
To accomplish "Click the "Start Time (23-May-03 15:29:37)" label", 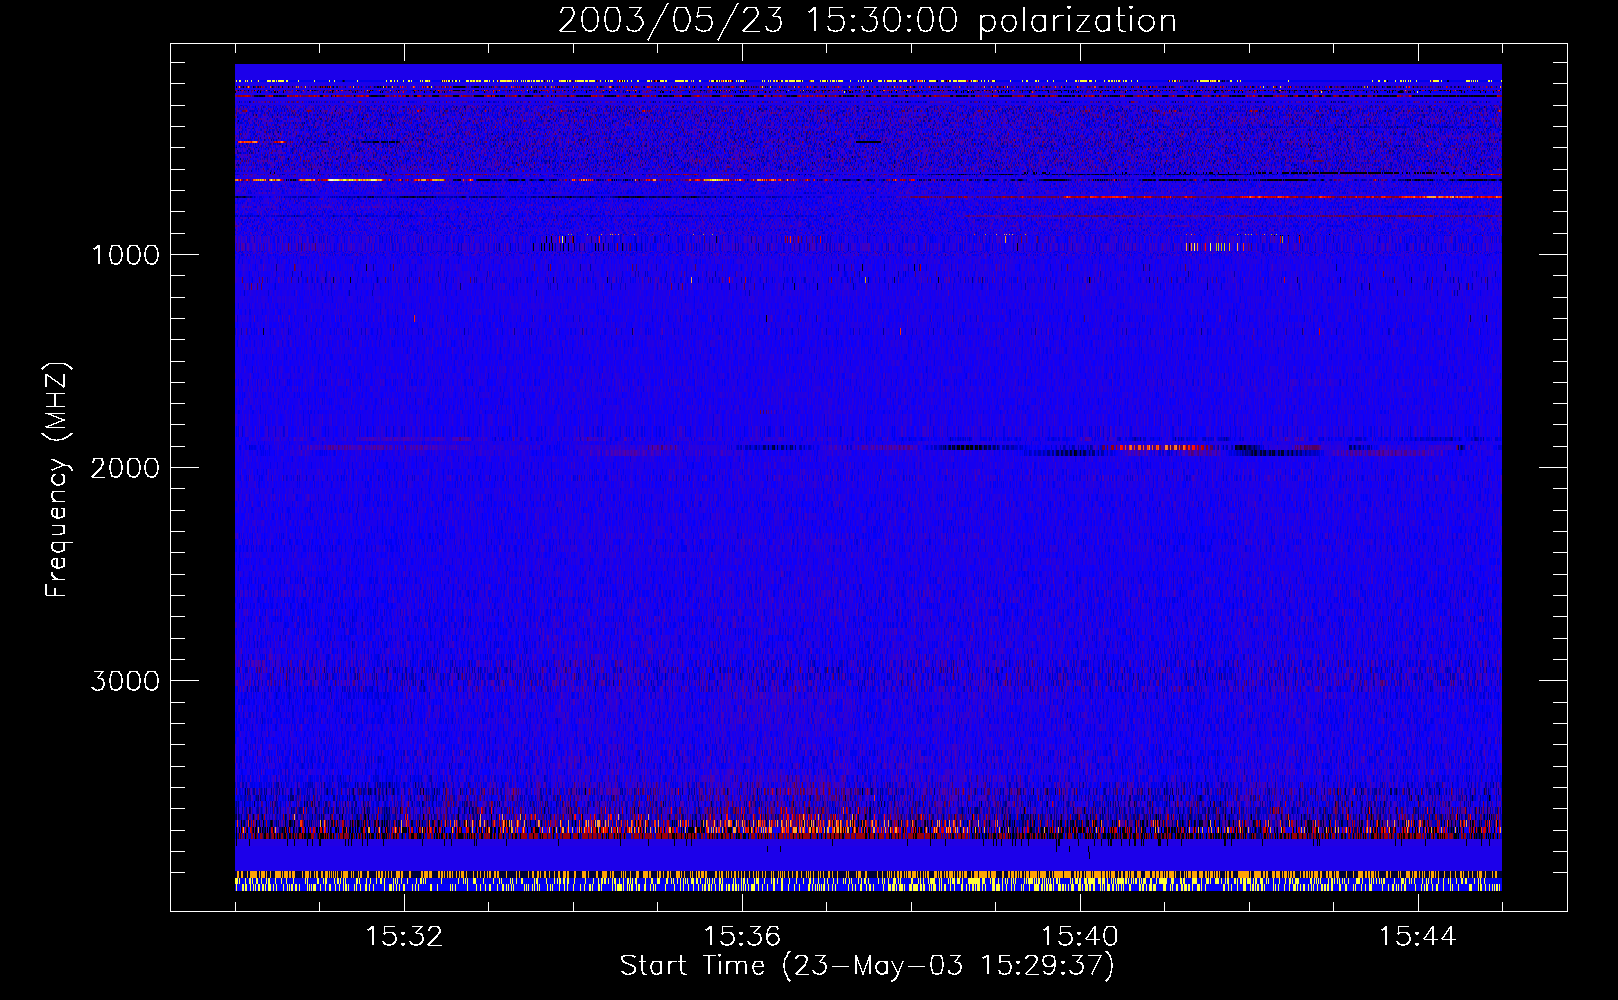I will pyautogui.click(x=867, y=966).
